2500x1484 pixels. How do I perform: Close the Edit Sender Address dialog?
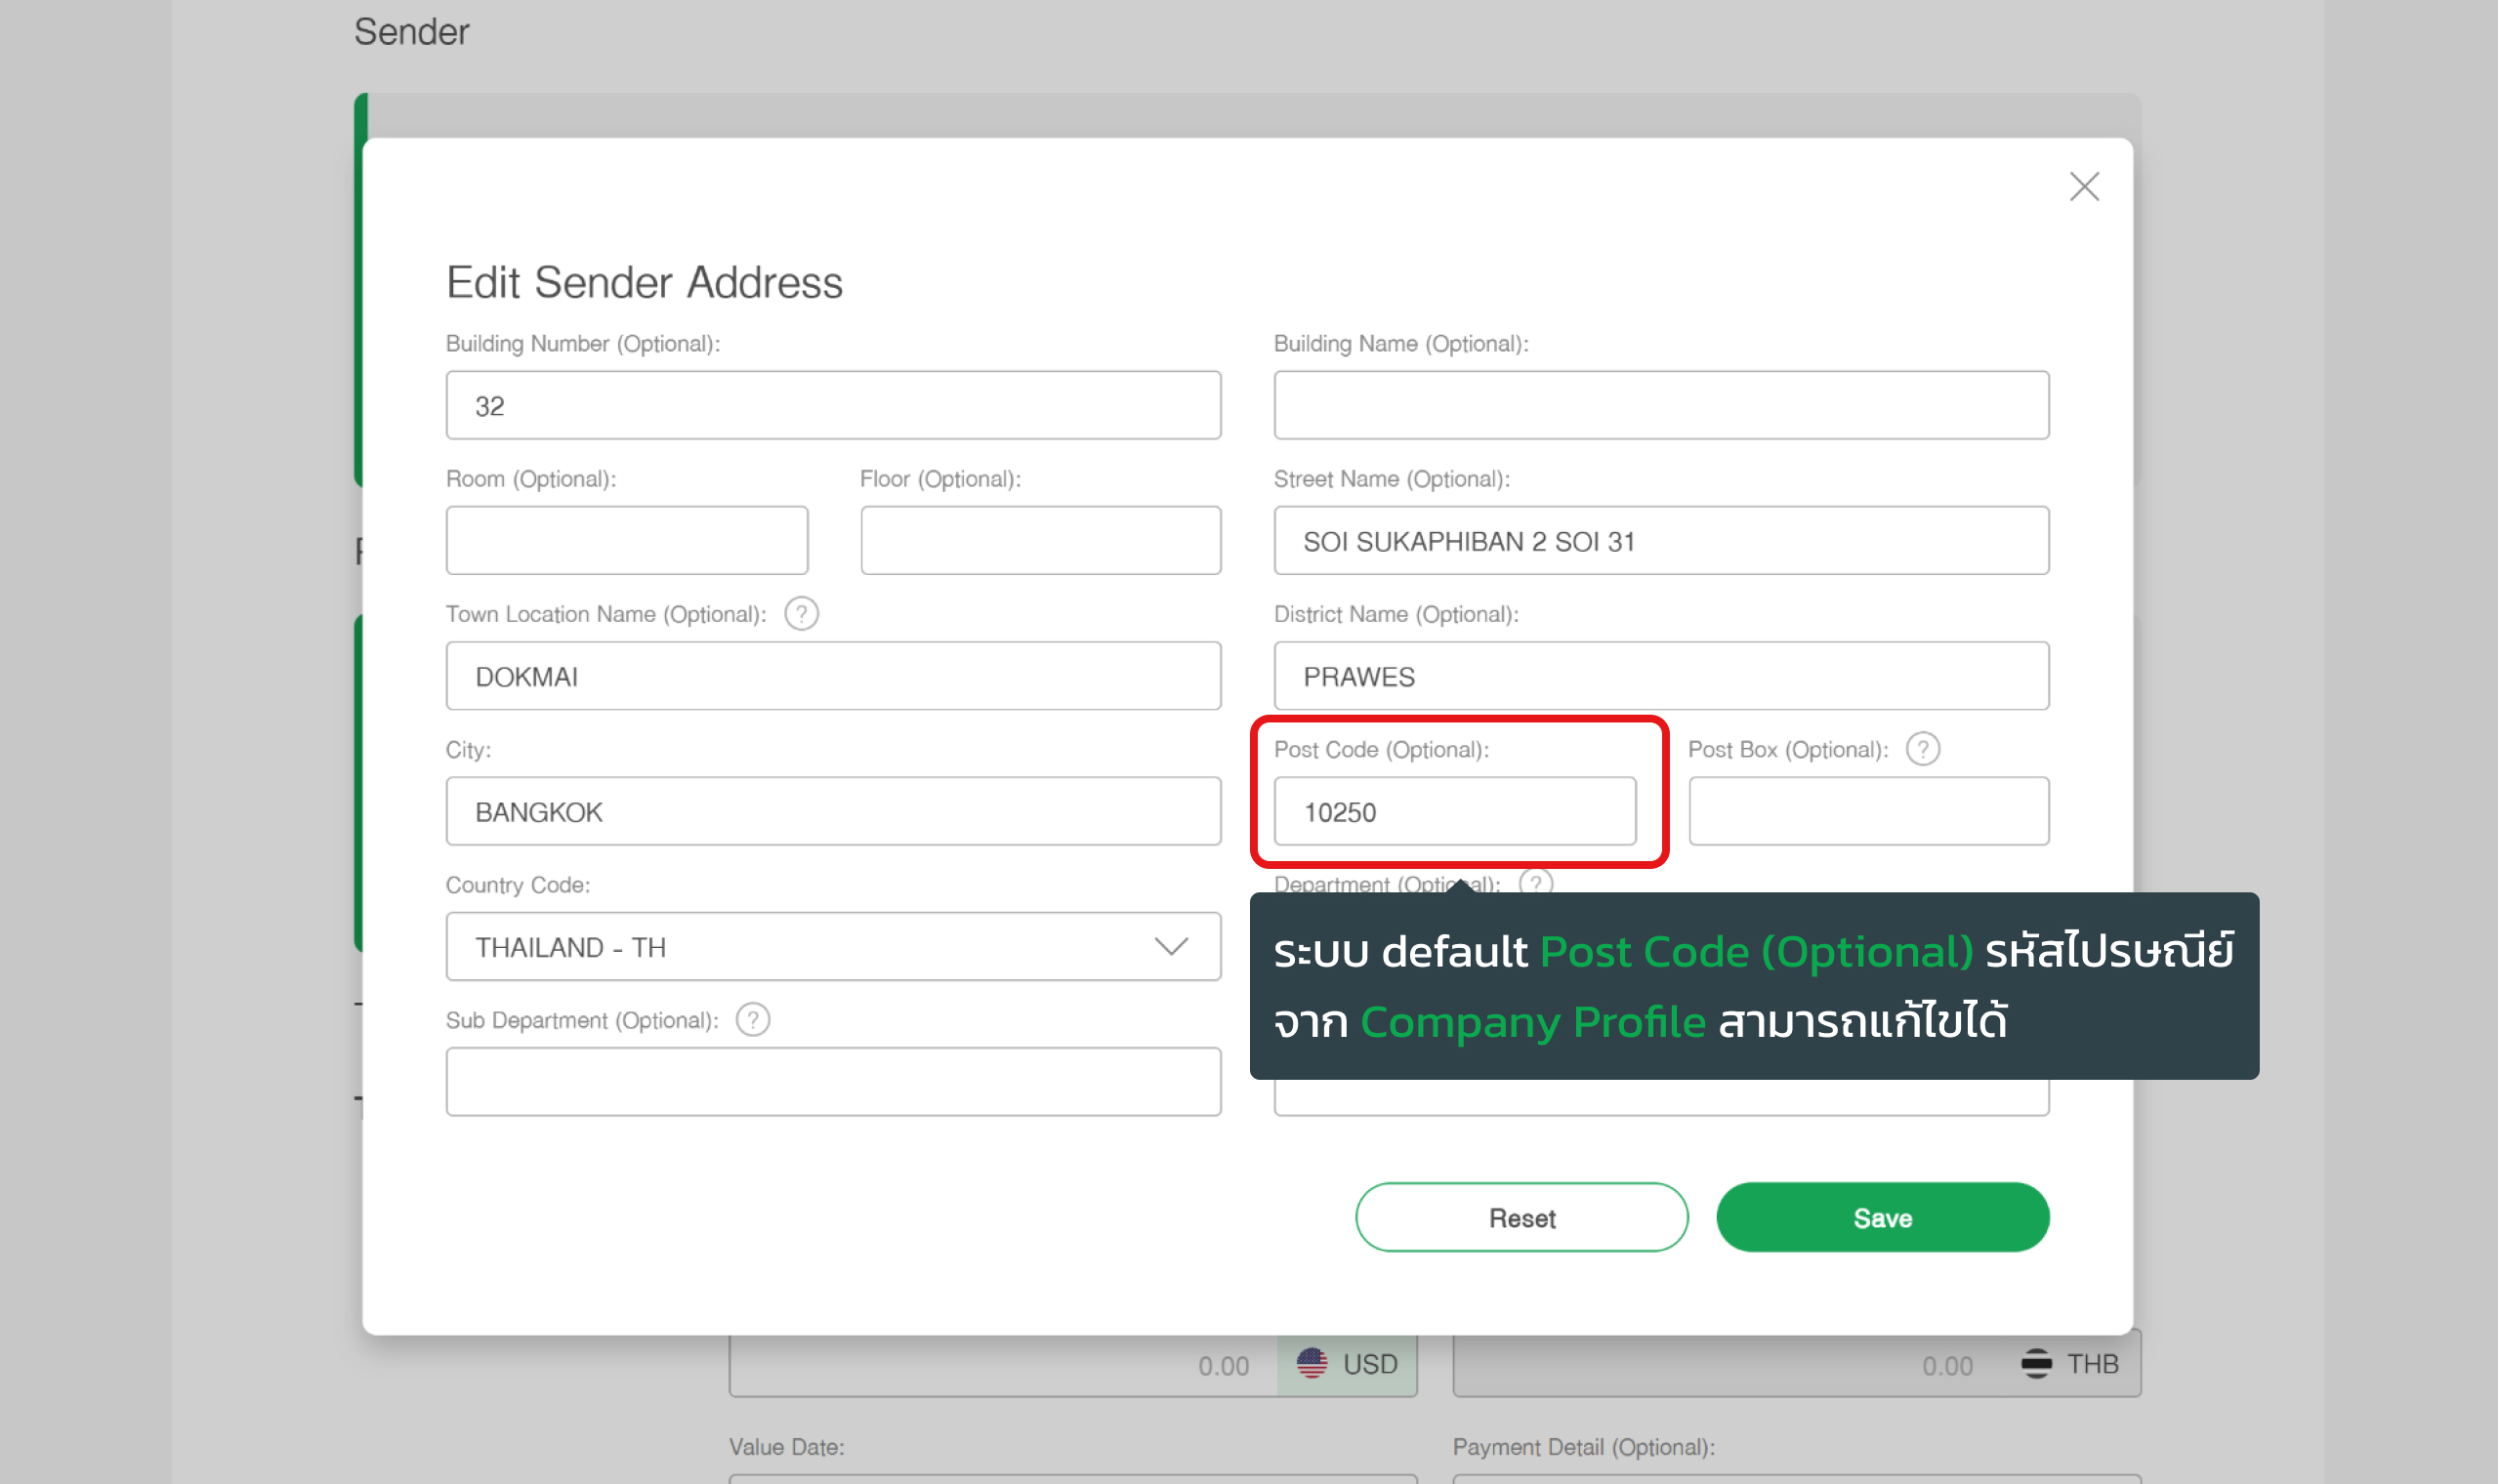2085,187
